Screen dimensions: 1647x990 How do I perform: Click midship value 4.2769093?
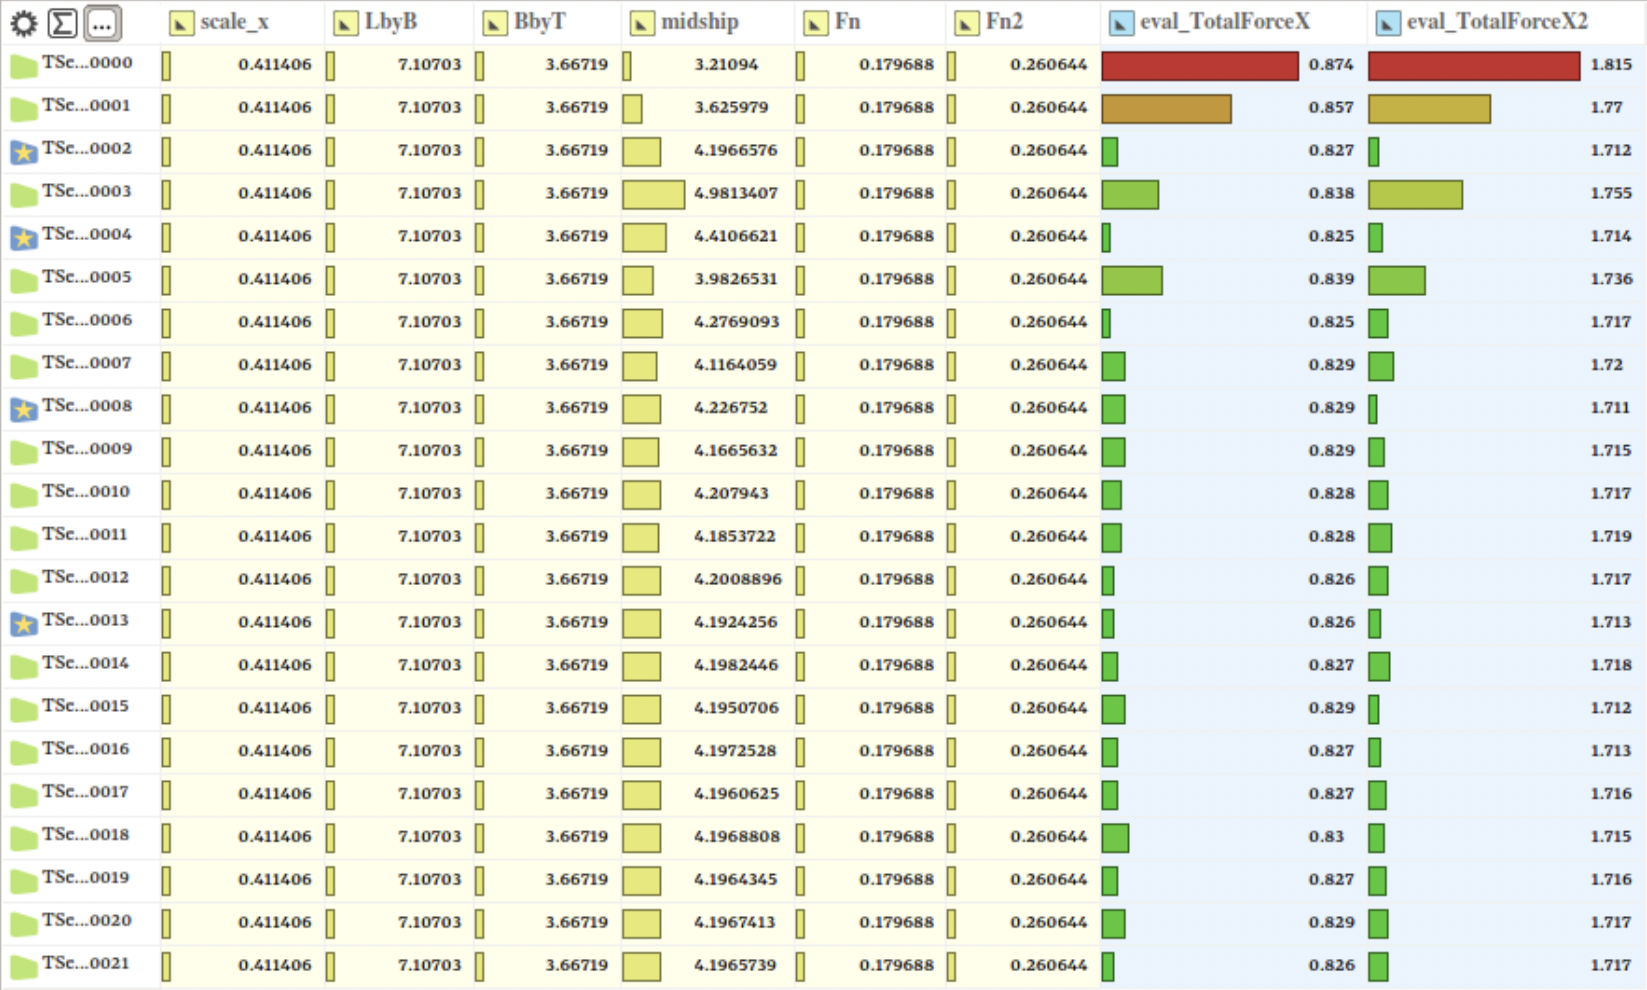click(x=736, y=323)
